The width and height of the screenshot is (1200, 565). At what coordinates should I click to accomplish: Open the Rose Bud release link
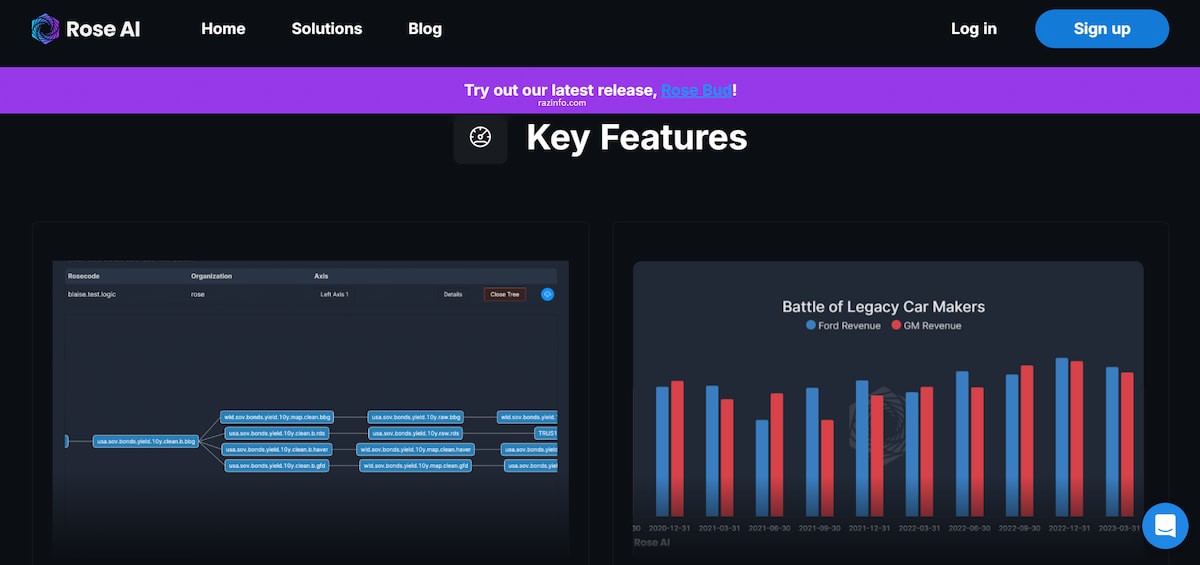[x=696, y=90]
